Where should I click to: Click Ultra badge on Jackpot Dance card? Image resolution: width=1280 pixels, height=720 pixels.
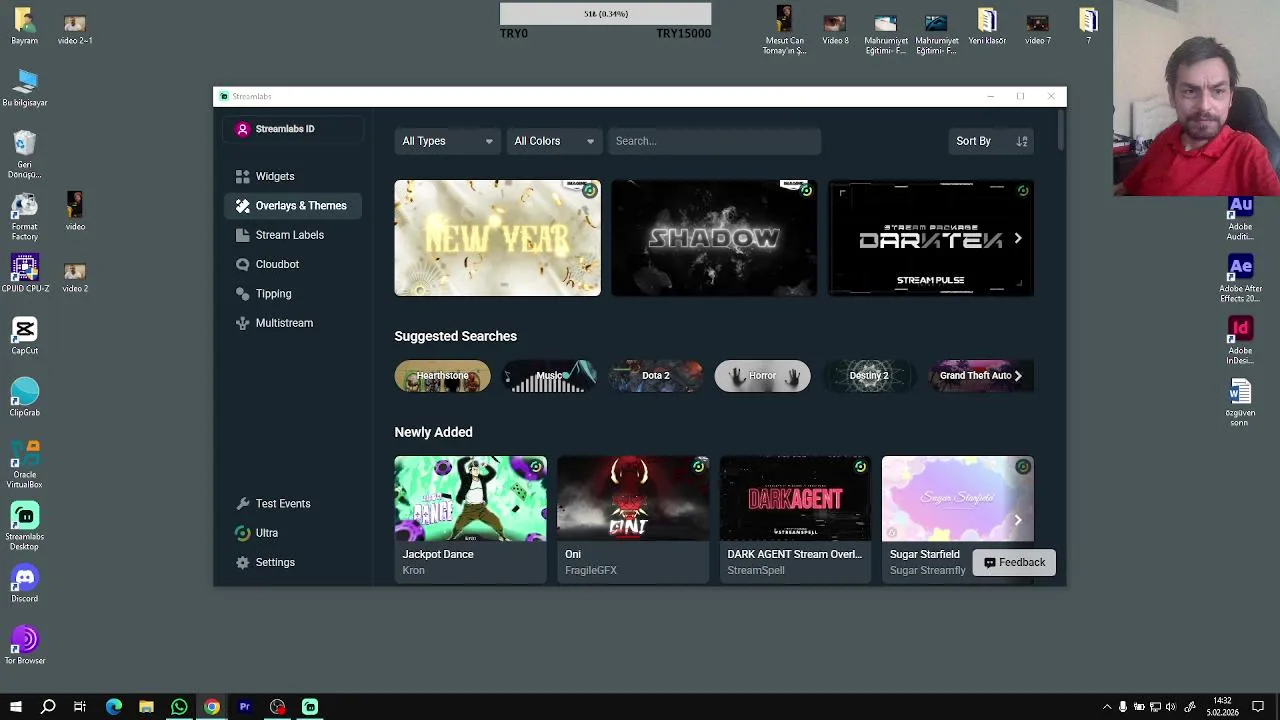(536, 467)
